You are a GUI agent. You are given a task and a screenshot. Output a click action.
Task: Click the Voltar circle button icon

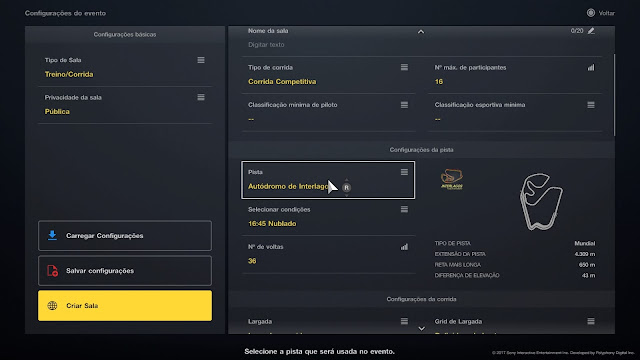click(x=591, y=13)
